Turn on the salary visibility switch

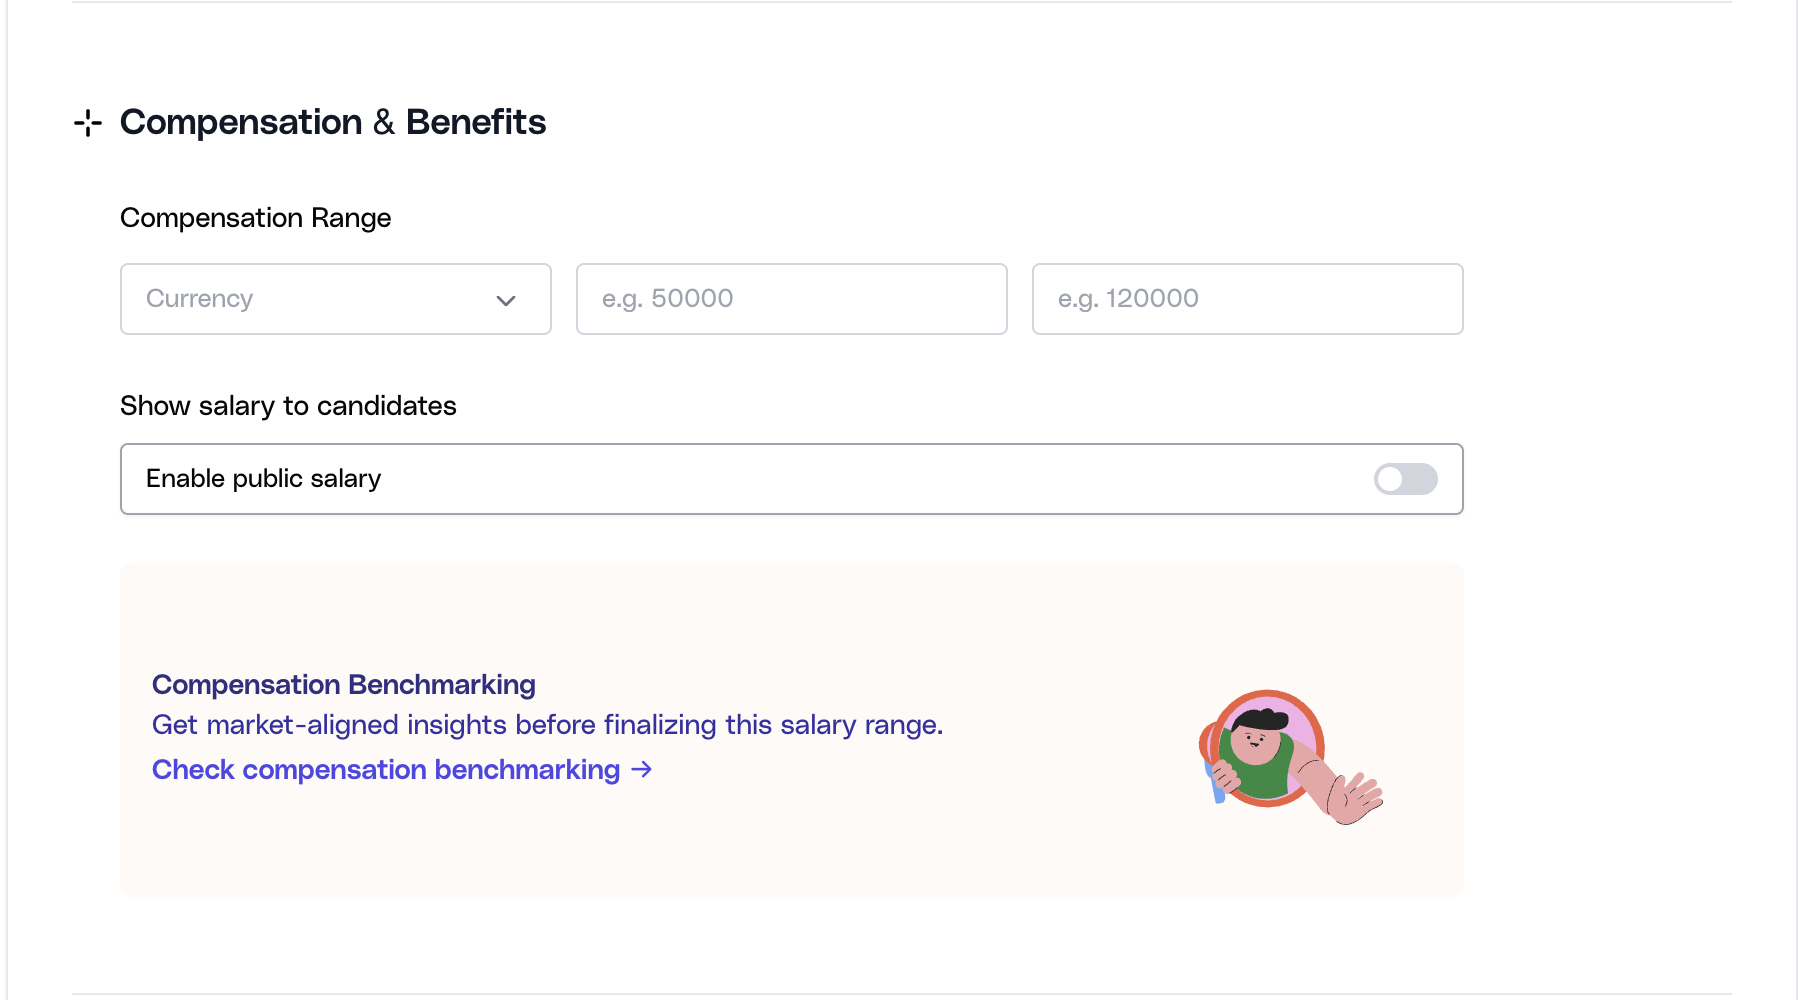pyautogui.click(x=1404, y=479)
